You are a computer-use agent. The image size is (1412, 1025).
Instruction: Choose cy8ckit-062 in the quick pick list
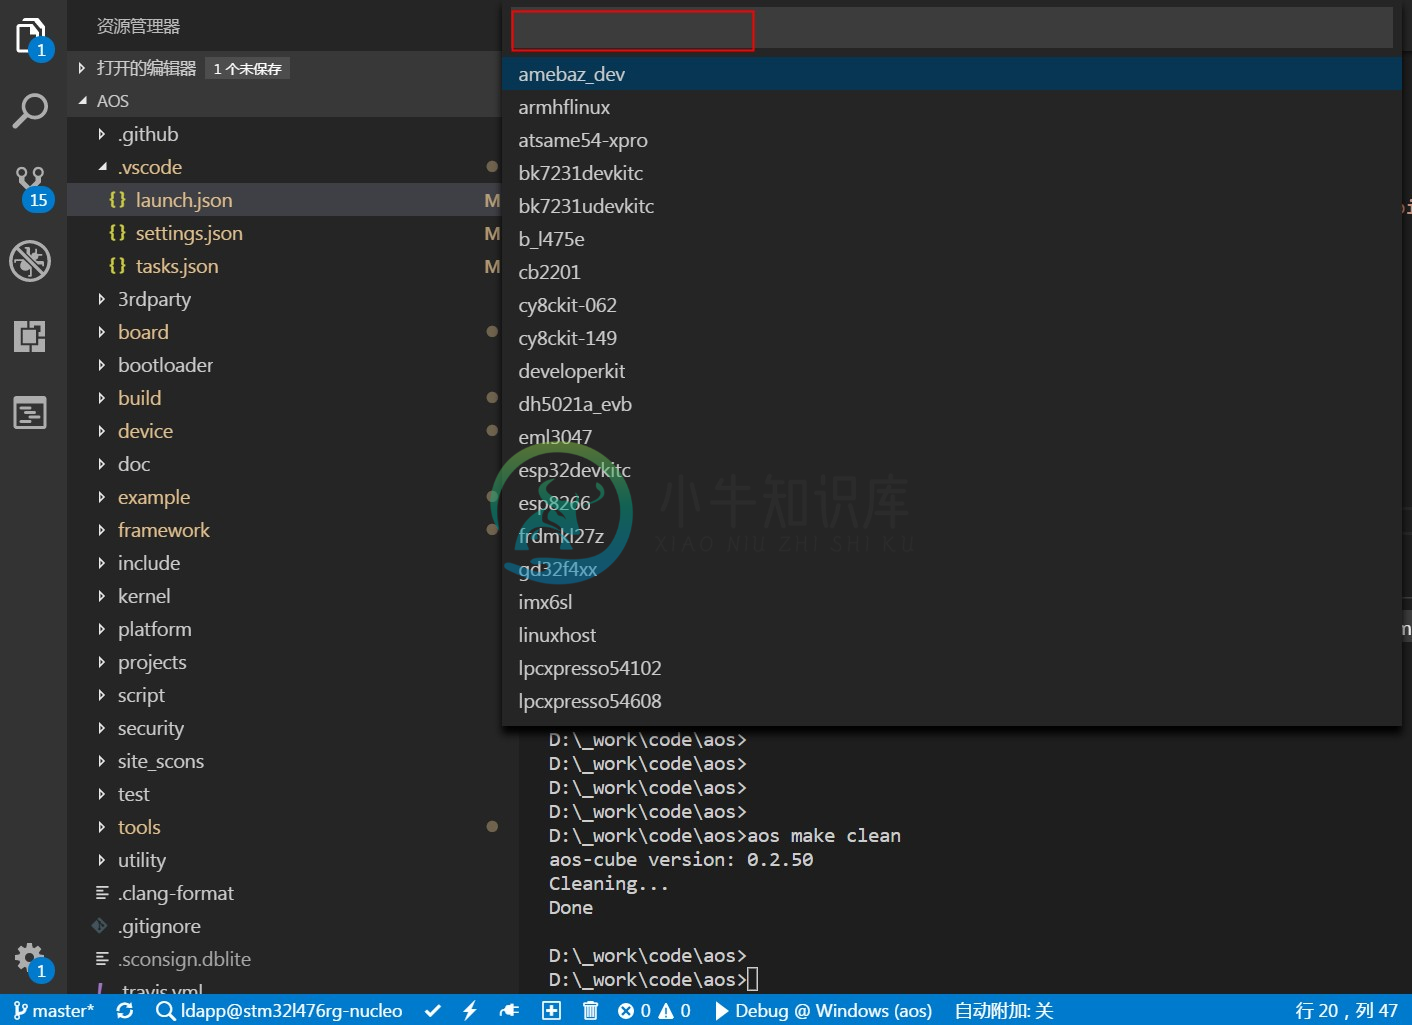[x=951, y=305]
